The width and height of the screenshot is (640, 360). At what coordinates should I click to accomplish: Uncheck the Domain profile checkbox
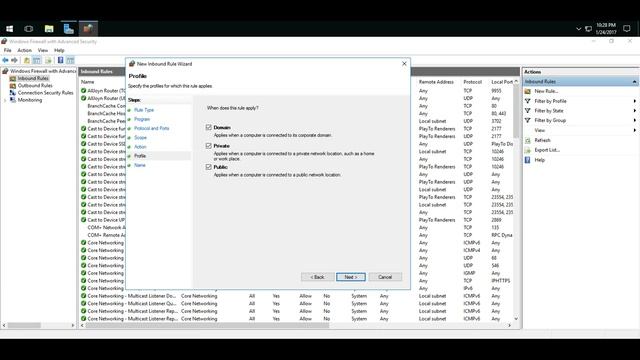(x=209, y=127)
